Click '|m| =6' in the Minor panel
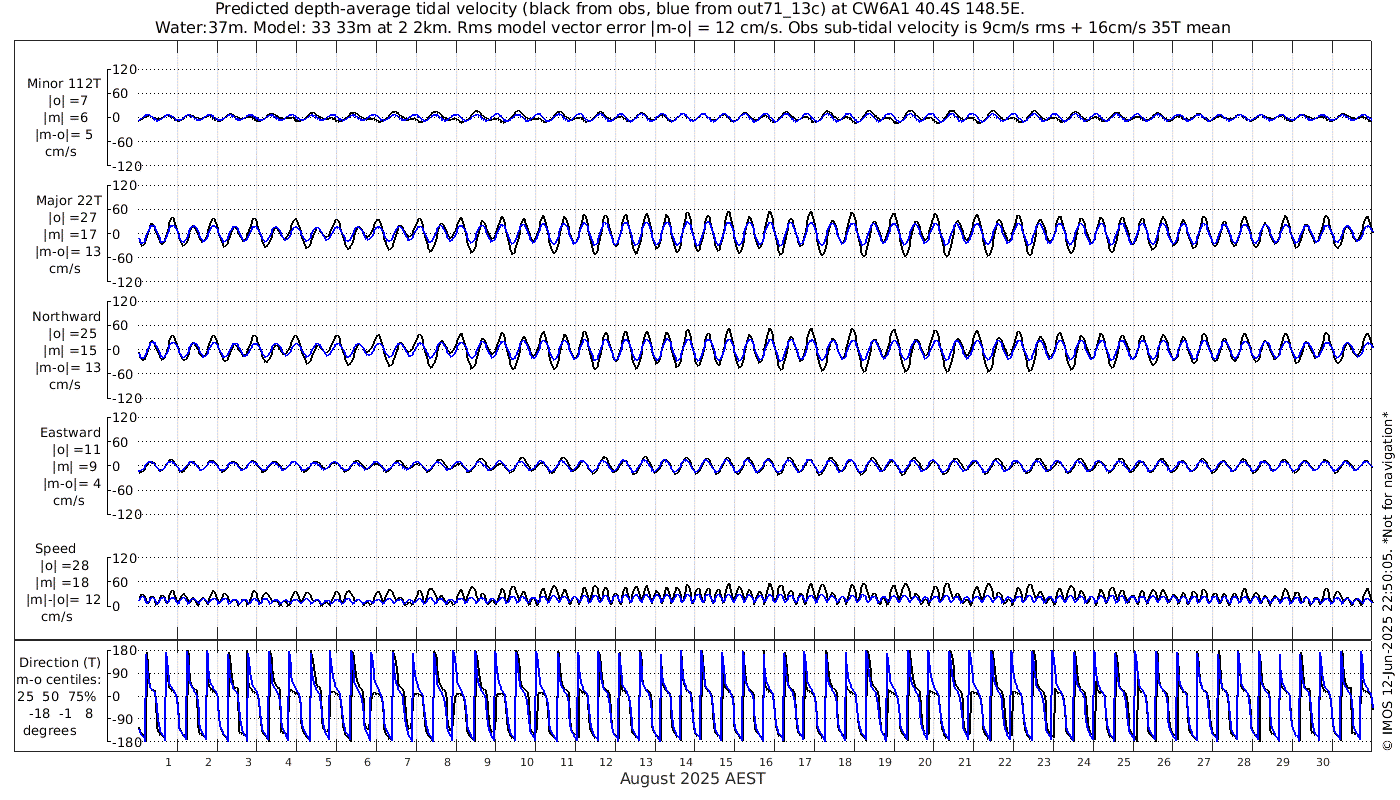1400x800 pixels. pos(68,117)
